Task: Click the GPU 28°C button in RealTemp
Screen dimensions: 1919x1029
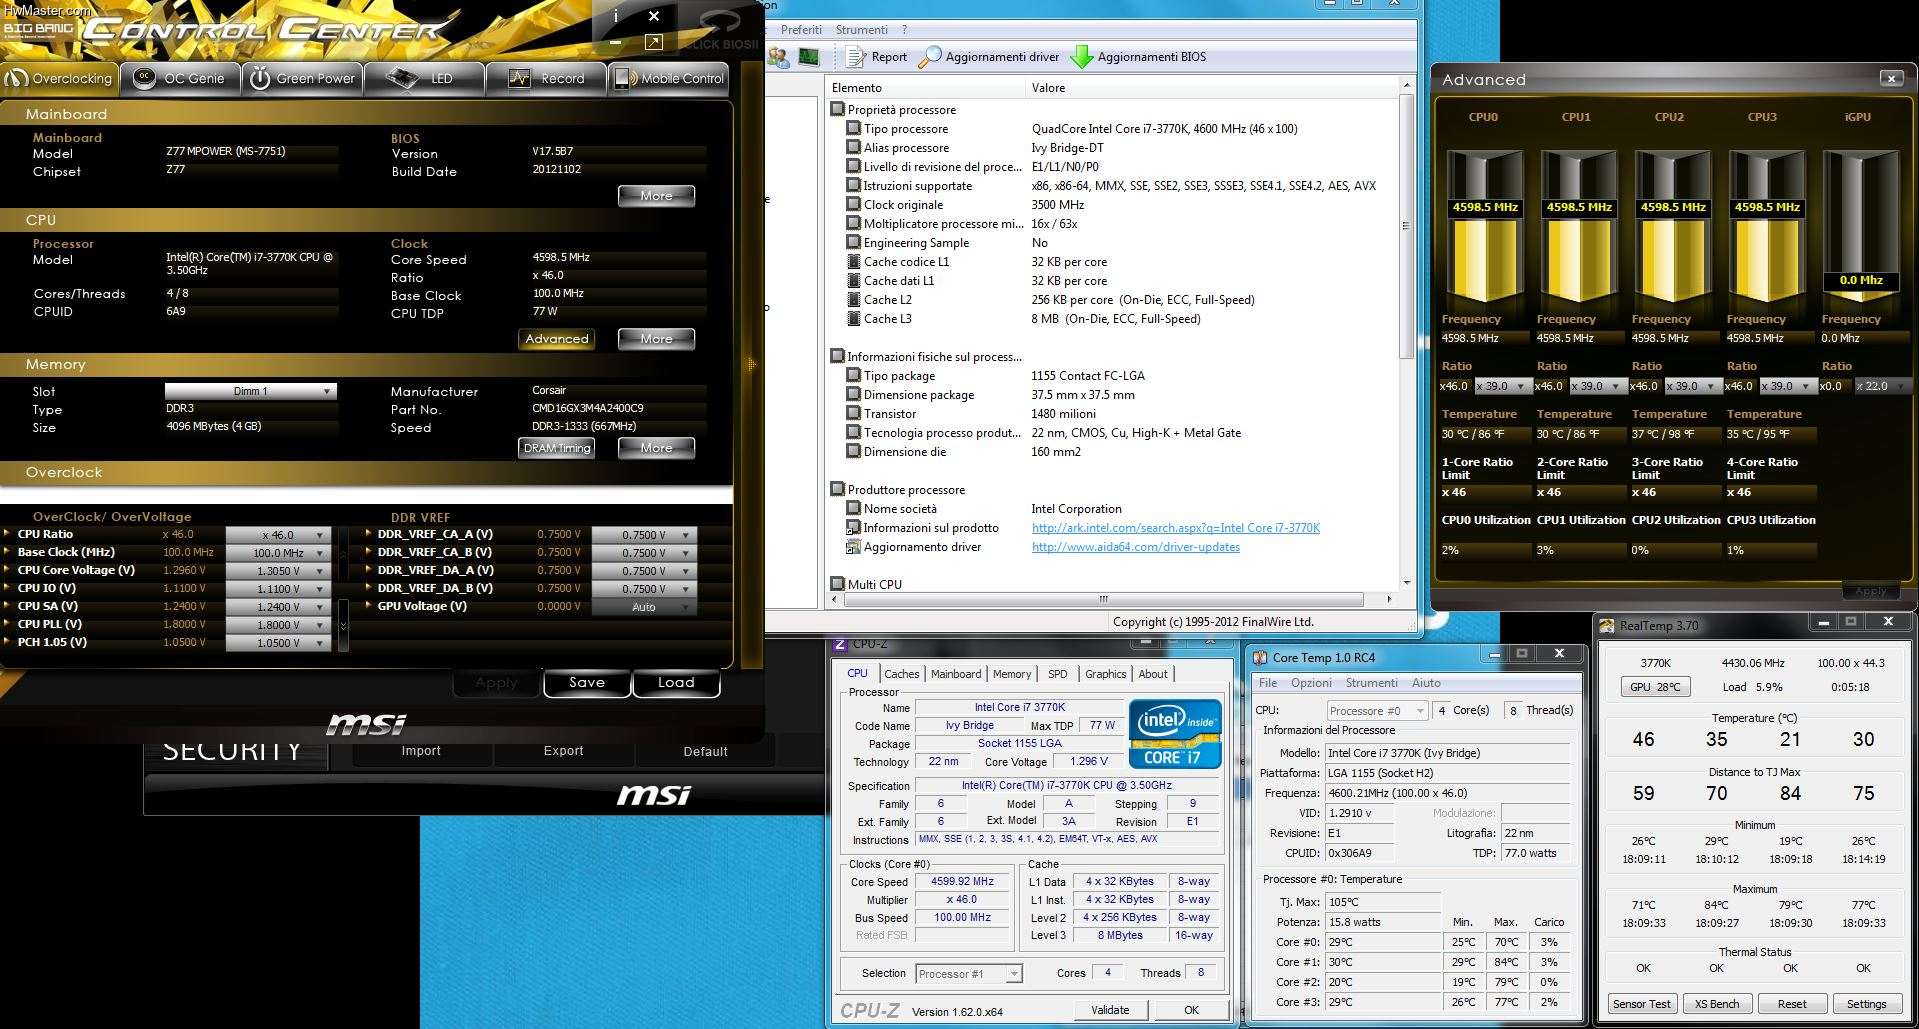Action: point(1655,687)
